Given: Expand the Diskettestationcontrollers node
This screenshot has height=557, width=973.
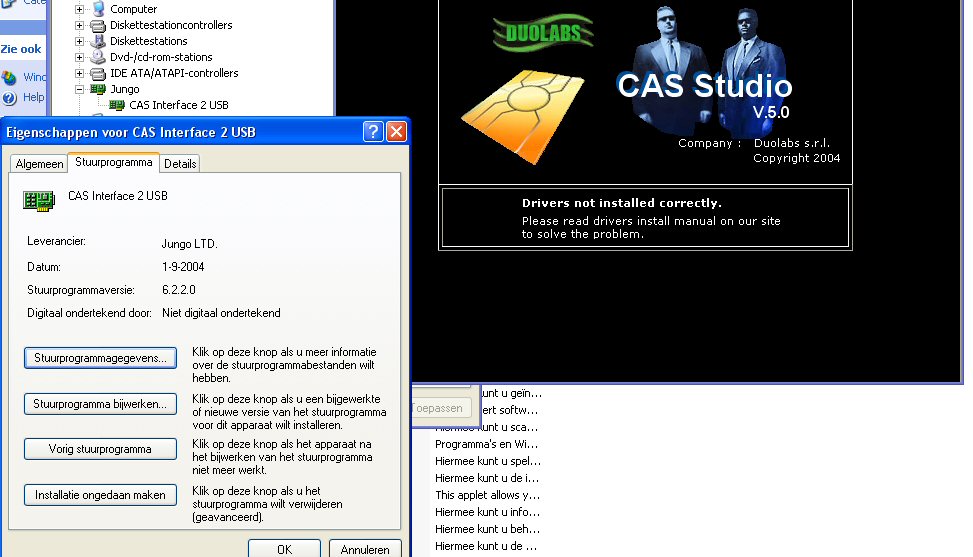Looking at the screenshot, I should point(79,25).
